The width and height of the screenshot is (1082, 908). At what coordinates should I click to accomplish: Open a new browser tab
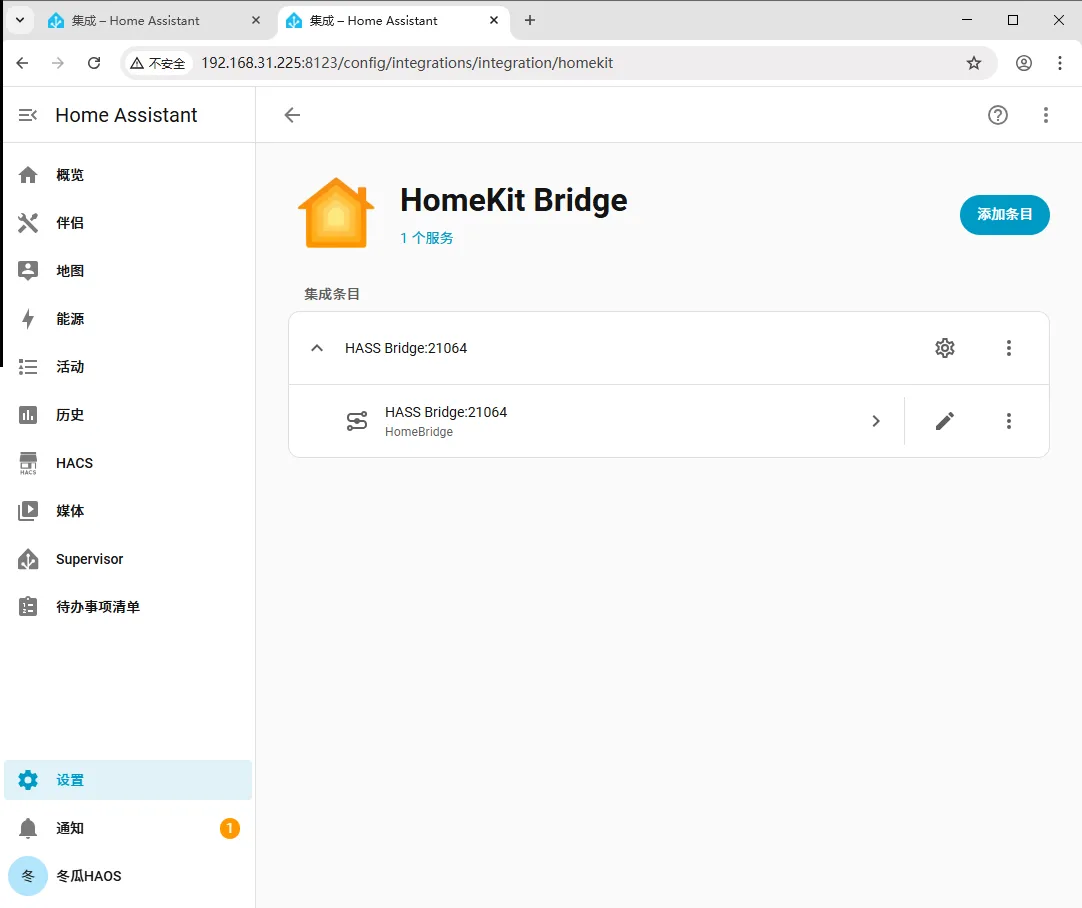(x=530, y=21)
